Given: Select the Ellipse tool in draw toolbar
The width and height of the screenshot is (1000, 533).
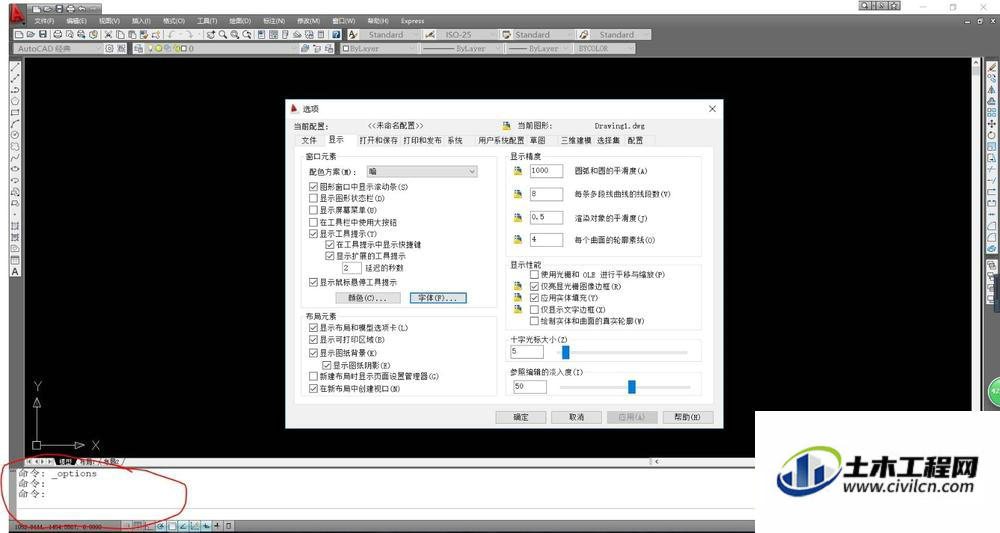Looking at the screenshot, I should click(15, 168).
